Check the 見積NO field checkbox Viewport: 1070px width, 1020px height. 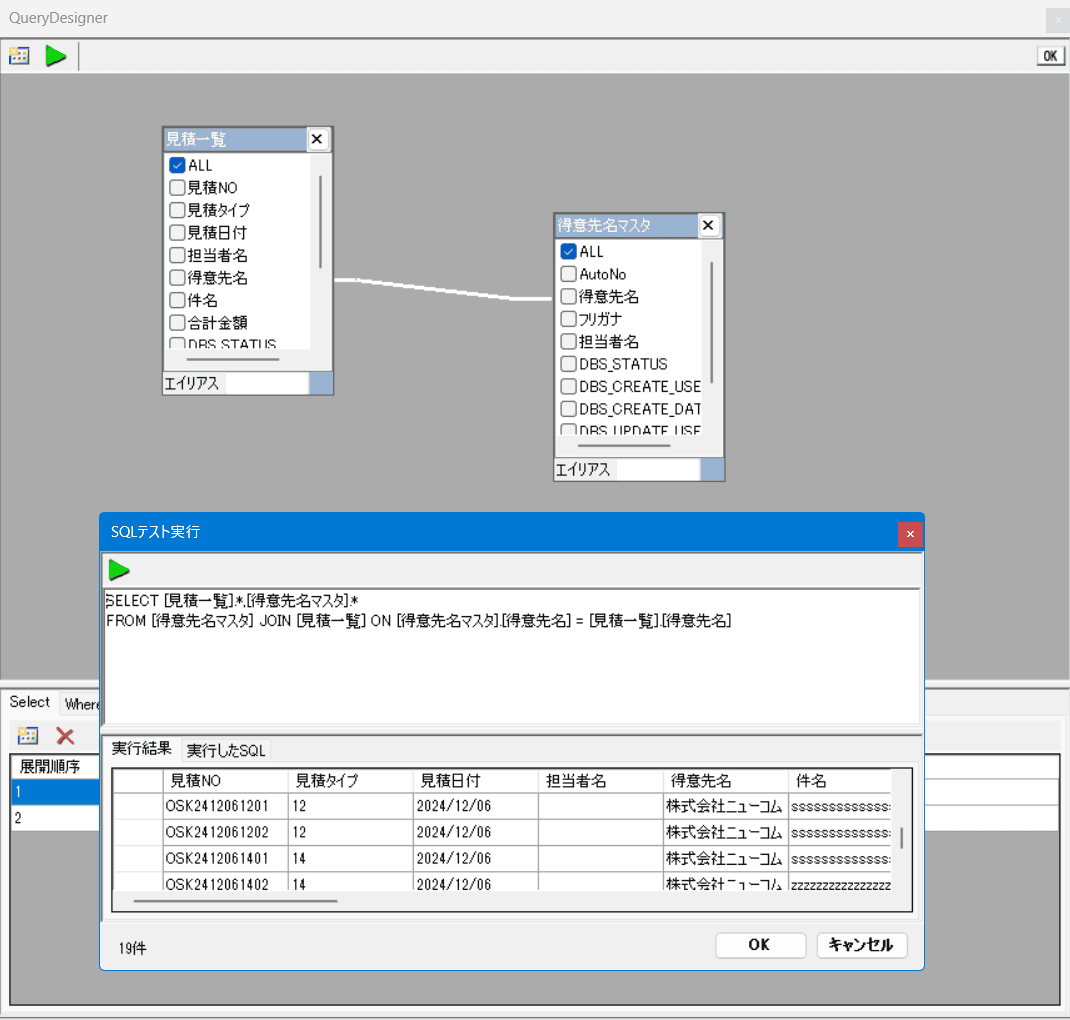tap(177, 188)
